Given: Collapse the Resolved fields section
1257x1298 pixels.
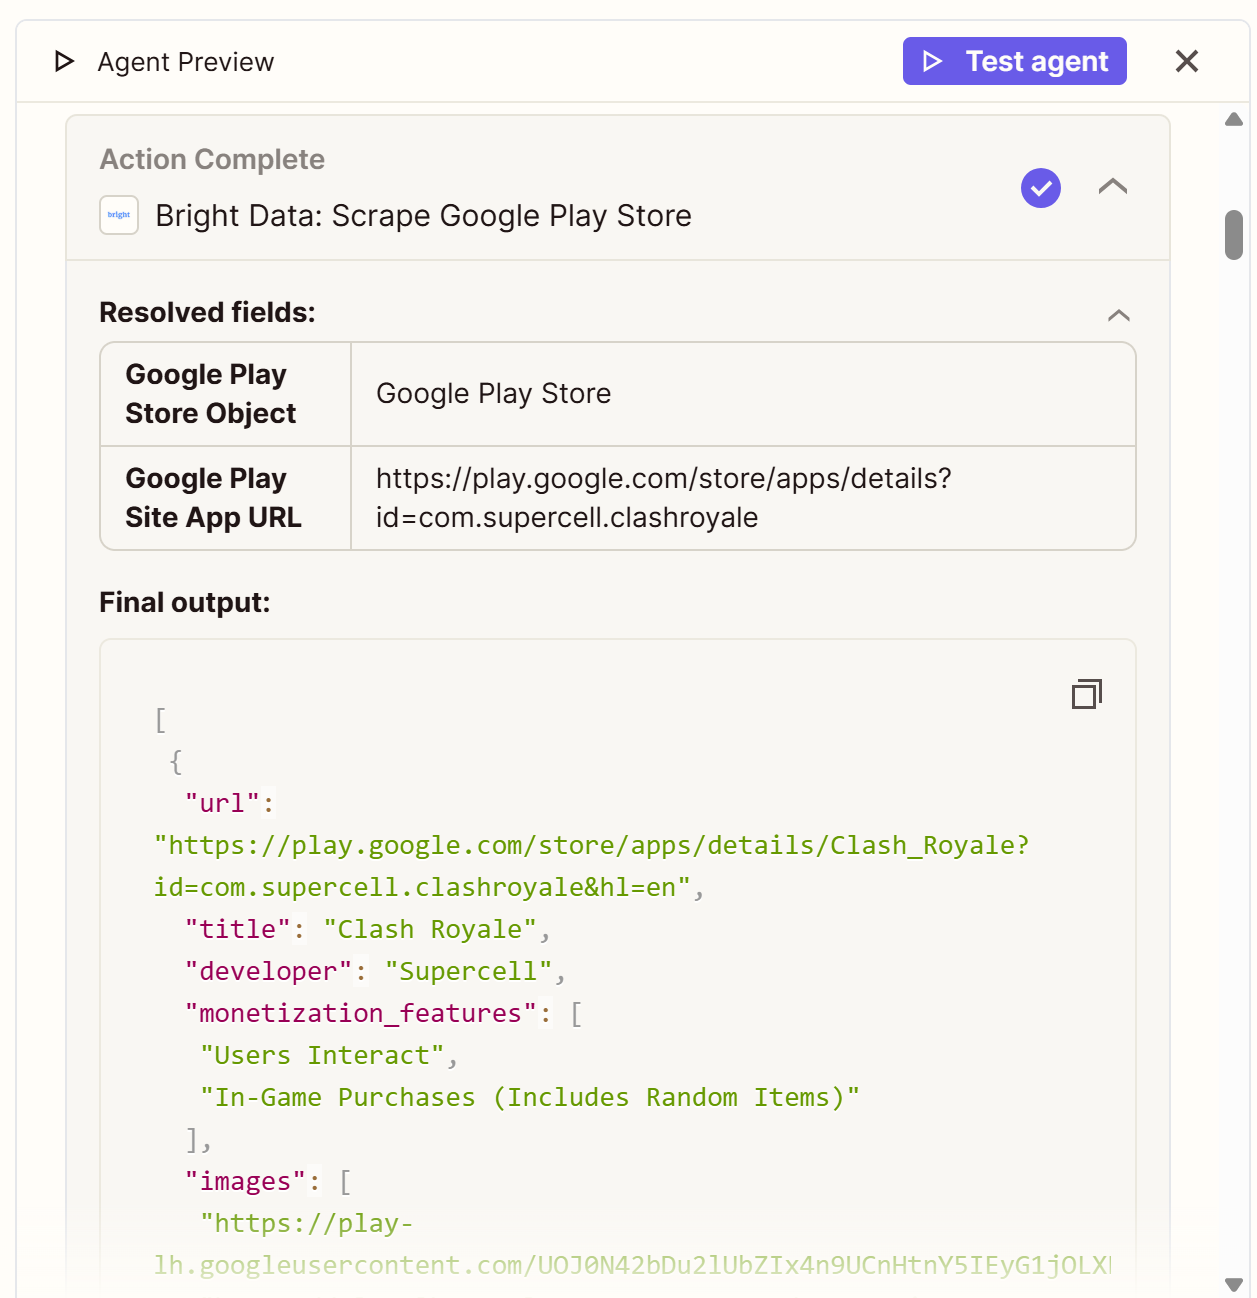Looking at the screenshot, I should click(1118, 315).
